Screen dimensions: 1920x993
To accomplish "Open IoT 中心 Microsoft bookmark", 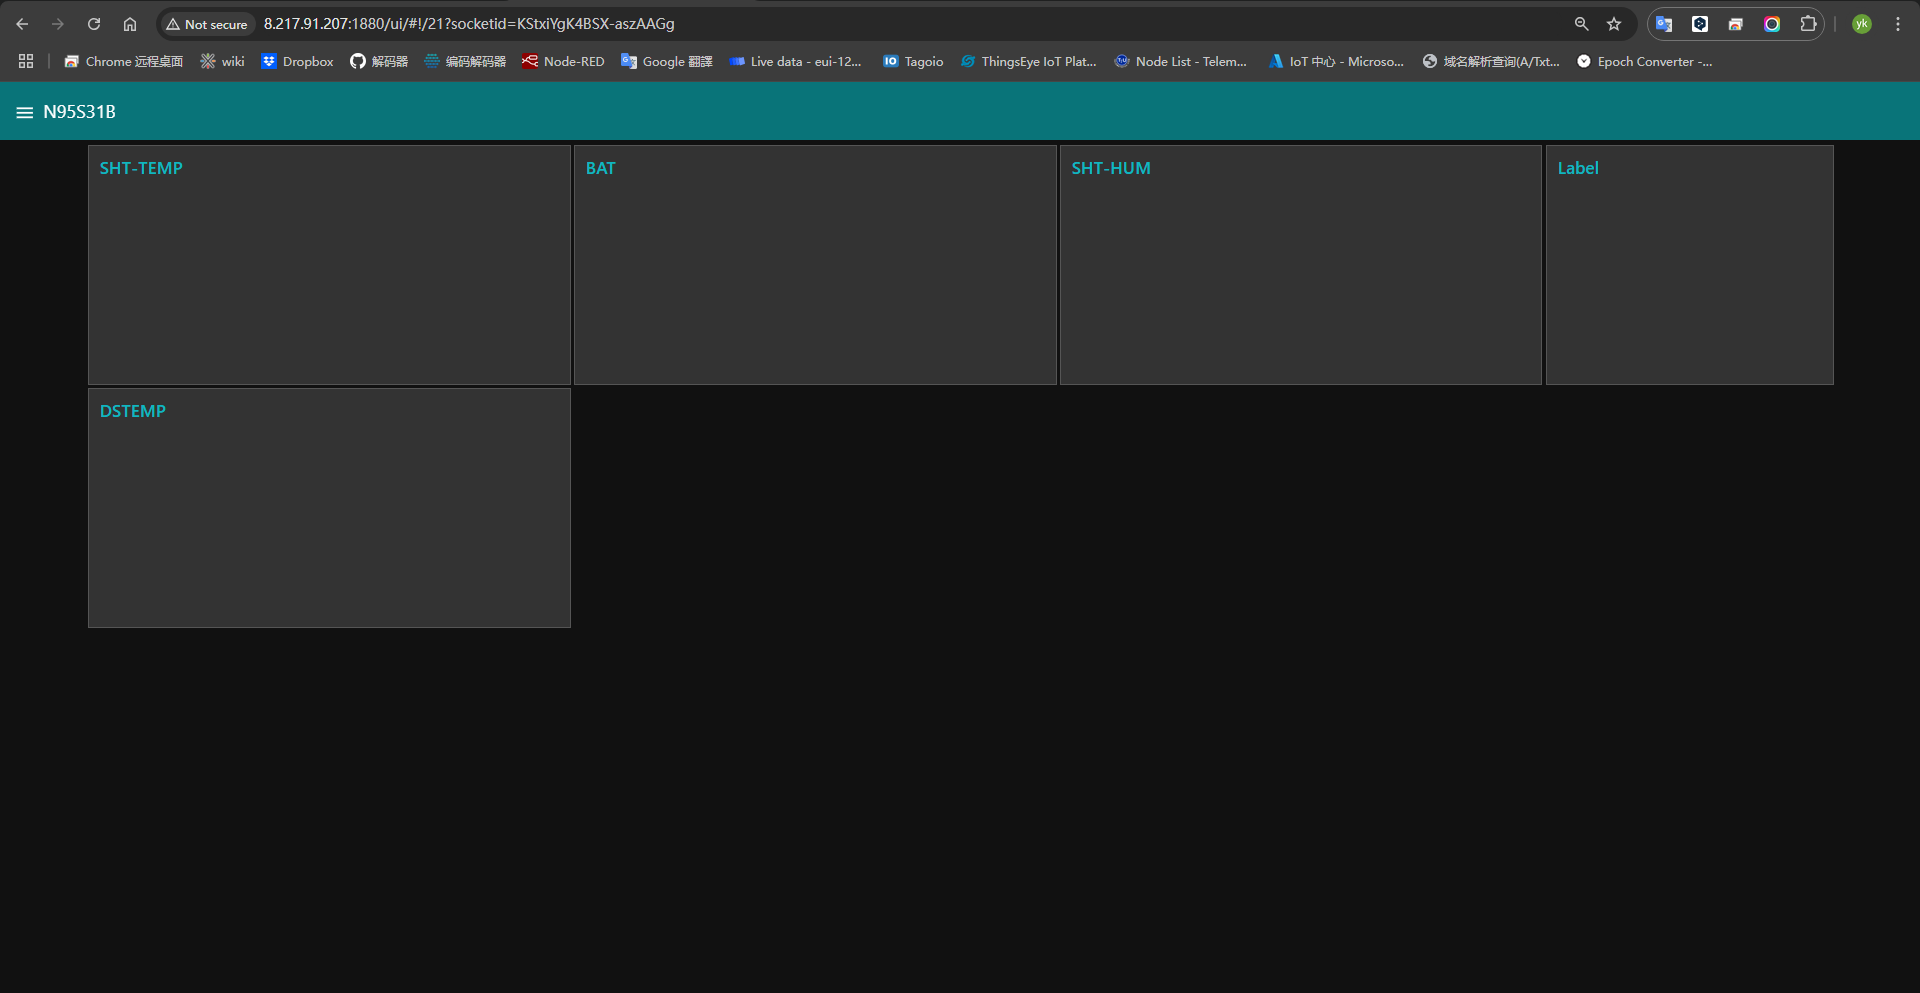I will point(1336,62).
